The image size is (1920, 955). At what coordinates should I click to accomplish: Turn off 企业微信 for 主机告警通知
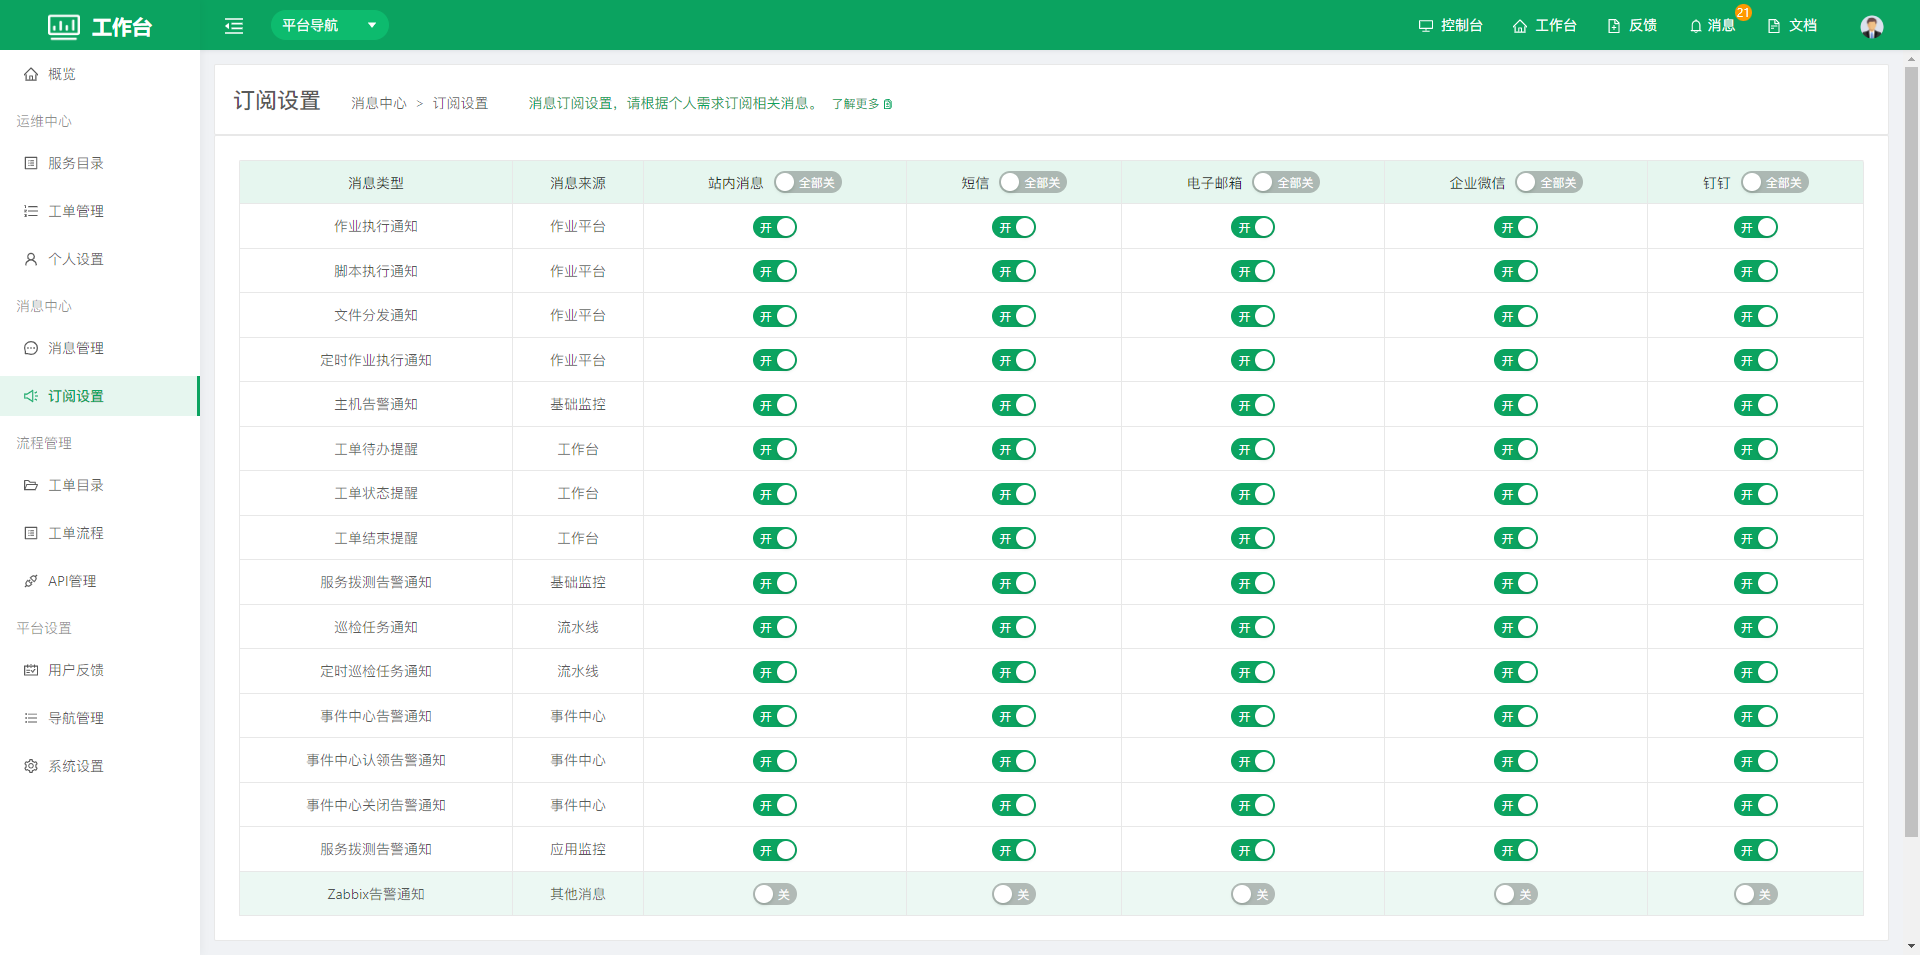1516,405
